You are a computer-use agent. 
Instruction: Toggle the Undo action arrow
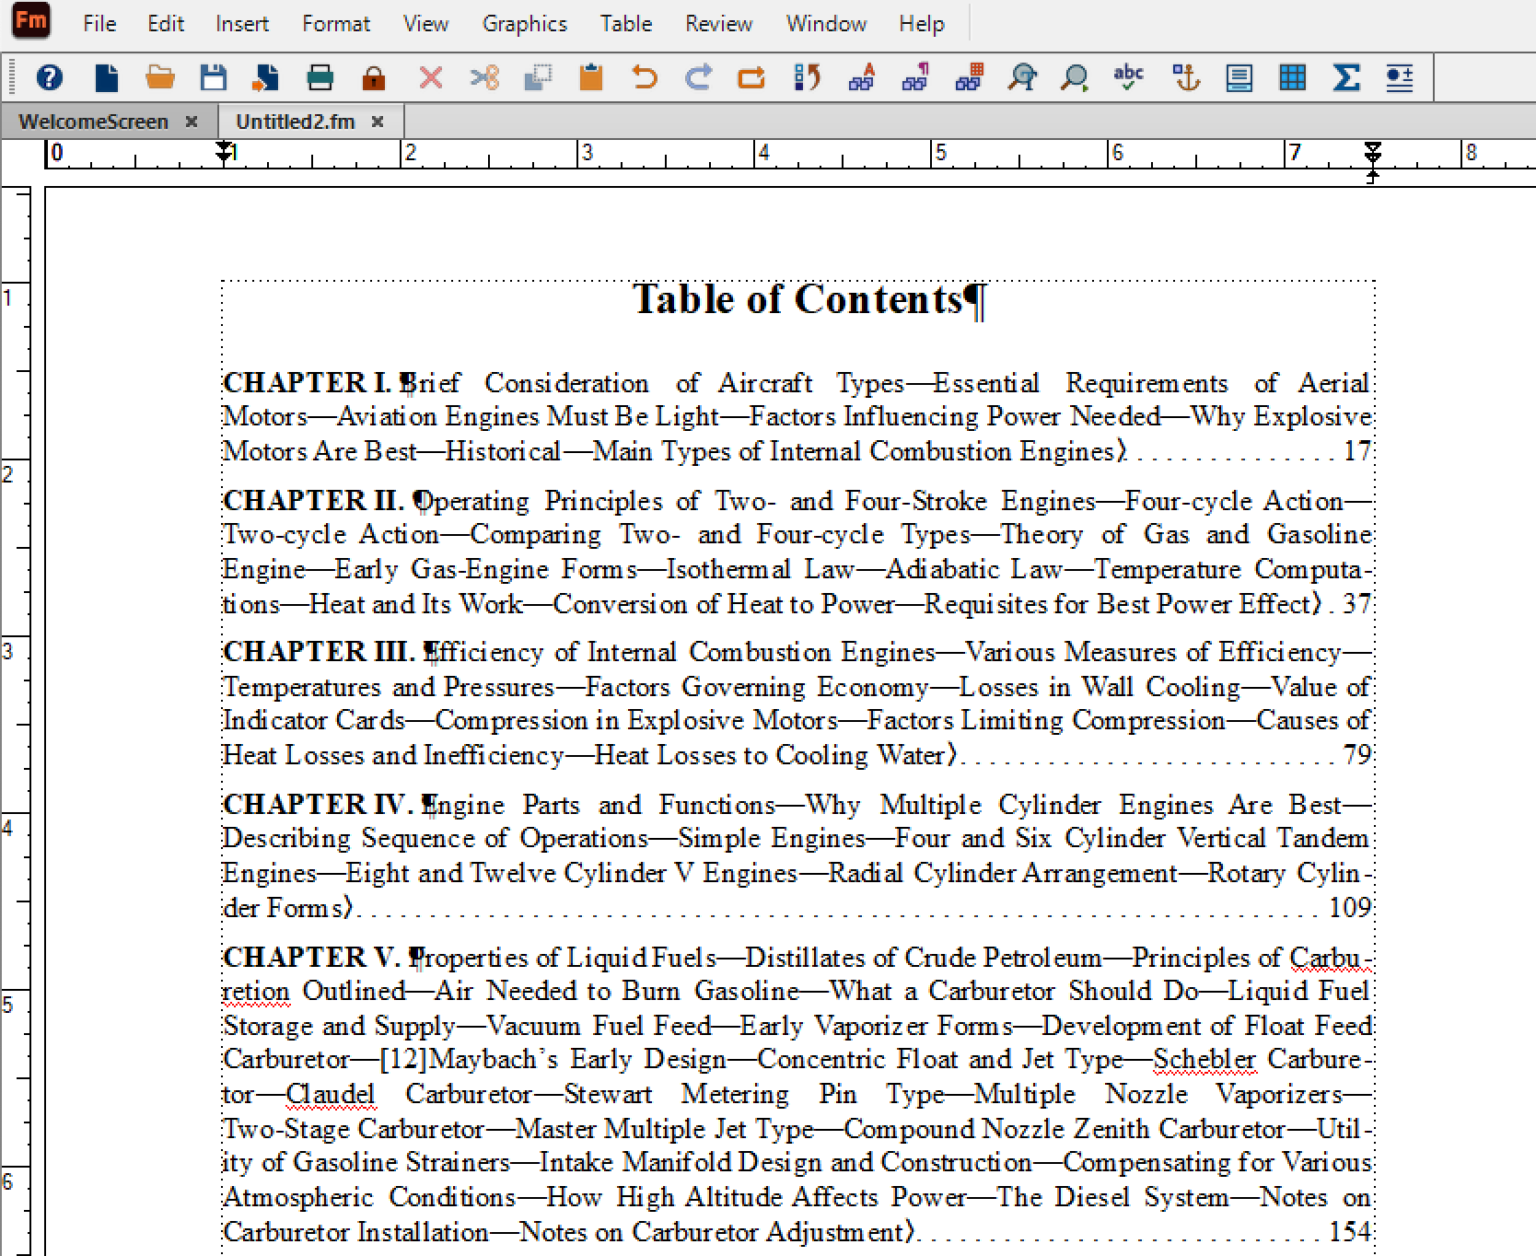coord(644,77)
